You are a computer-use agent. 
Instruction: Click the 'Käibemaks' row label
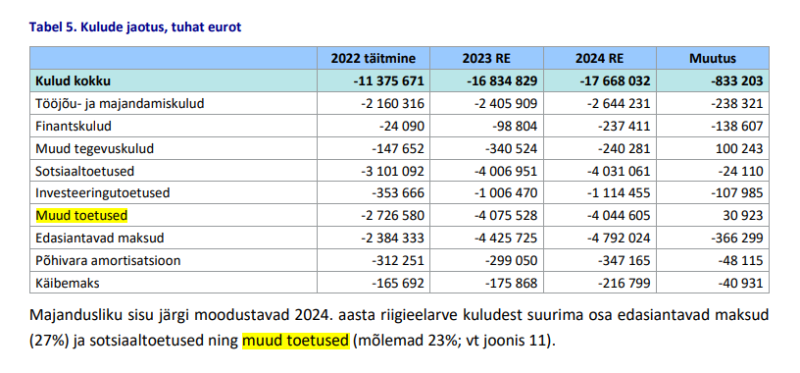coord(67,283)
